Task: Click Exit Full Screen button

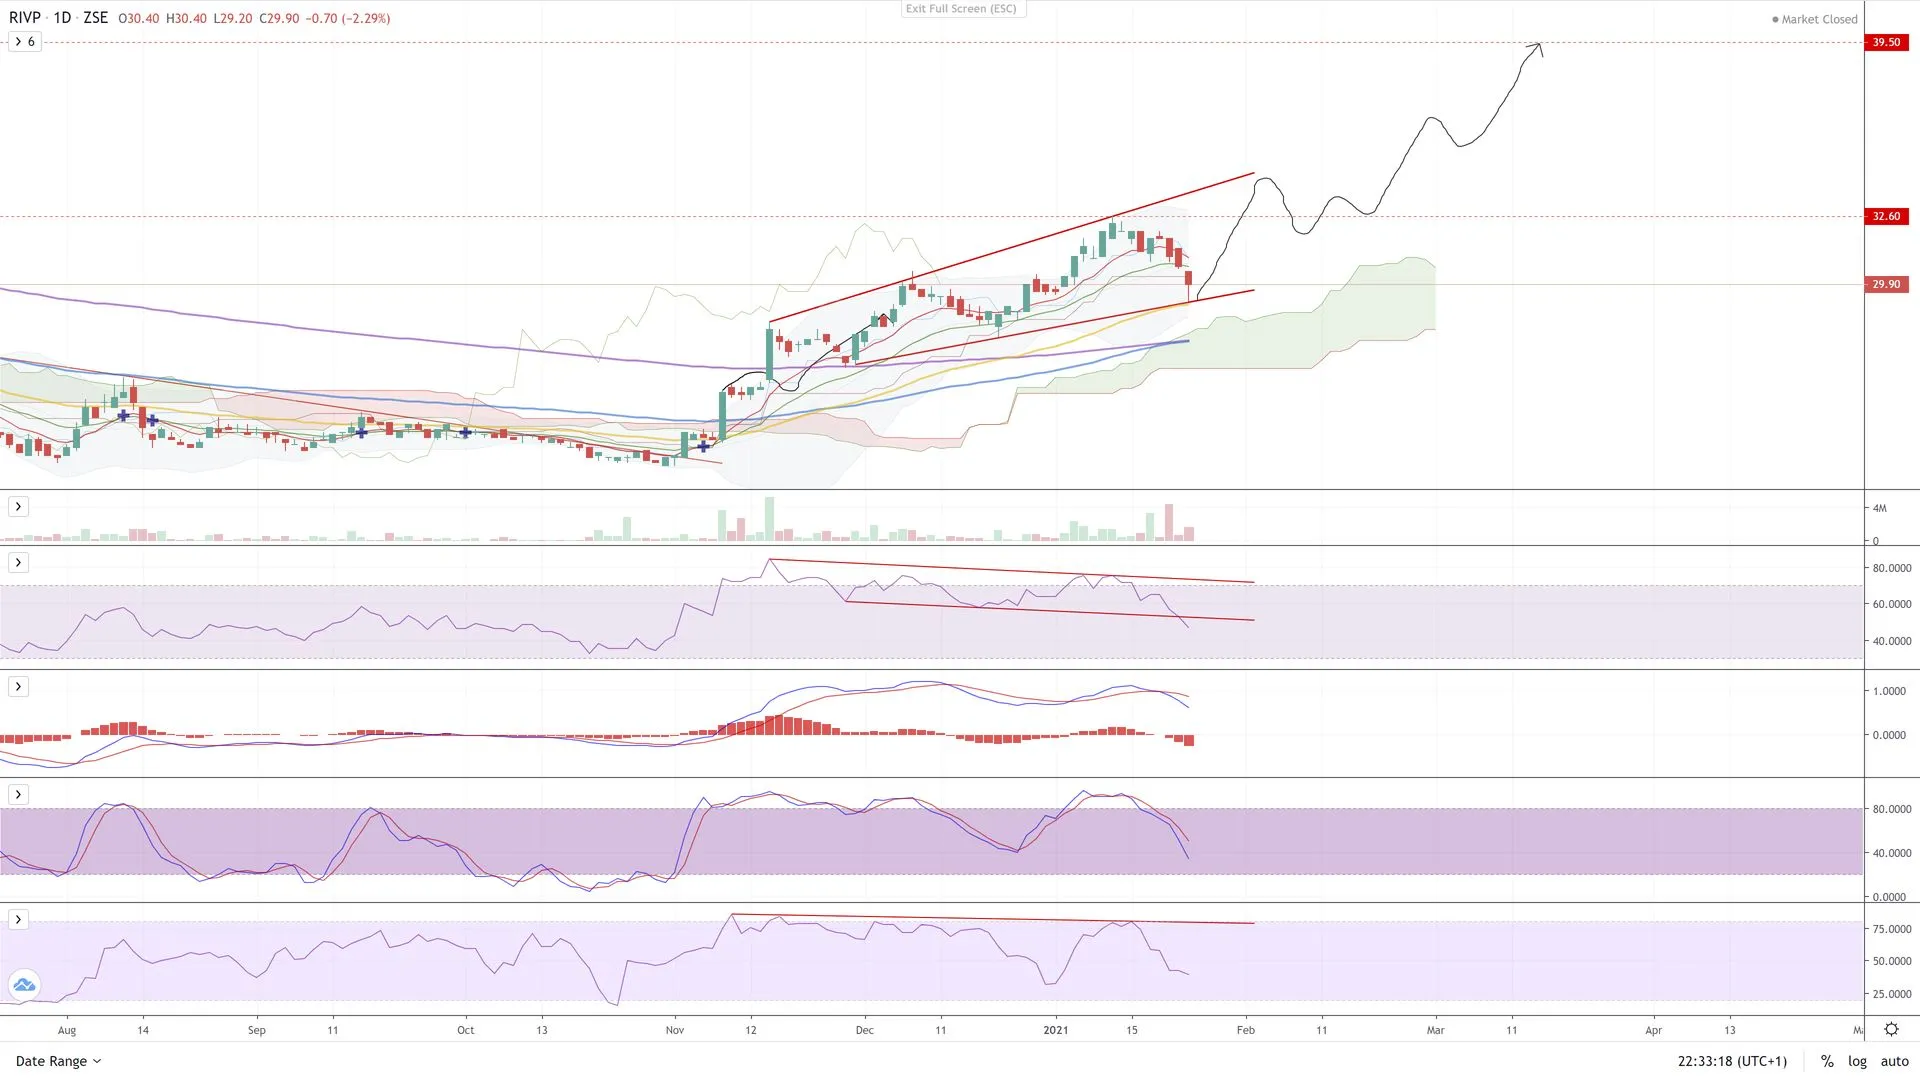Action: tap(961, 9)
